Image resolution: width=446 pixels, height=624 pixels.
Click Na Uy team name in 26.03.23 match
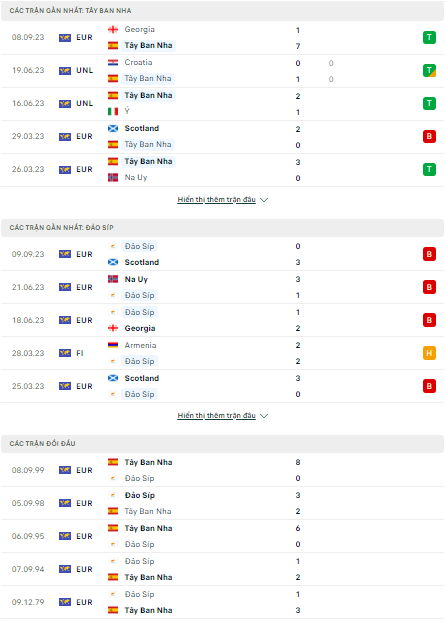click(x=136, y=177)
